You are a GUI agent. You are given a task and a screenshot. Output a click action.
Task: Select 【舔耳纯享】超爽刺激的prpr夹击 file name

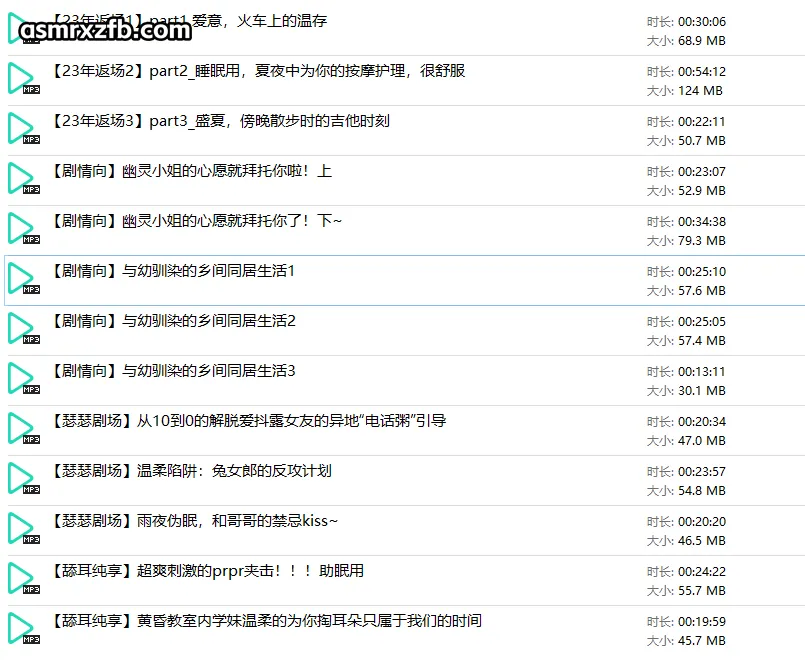point(207,571)
